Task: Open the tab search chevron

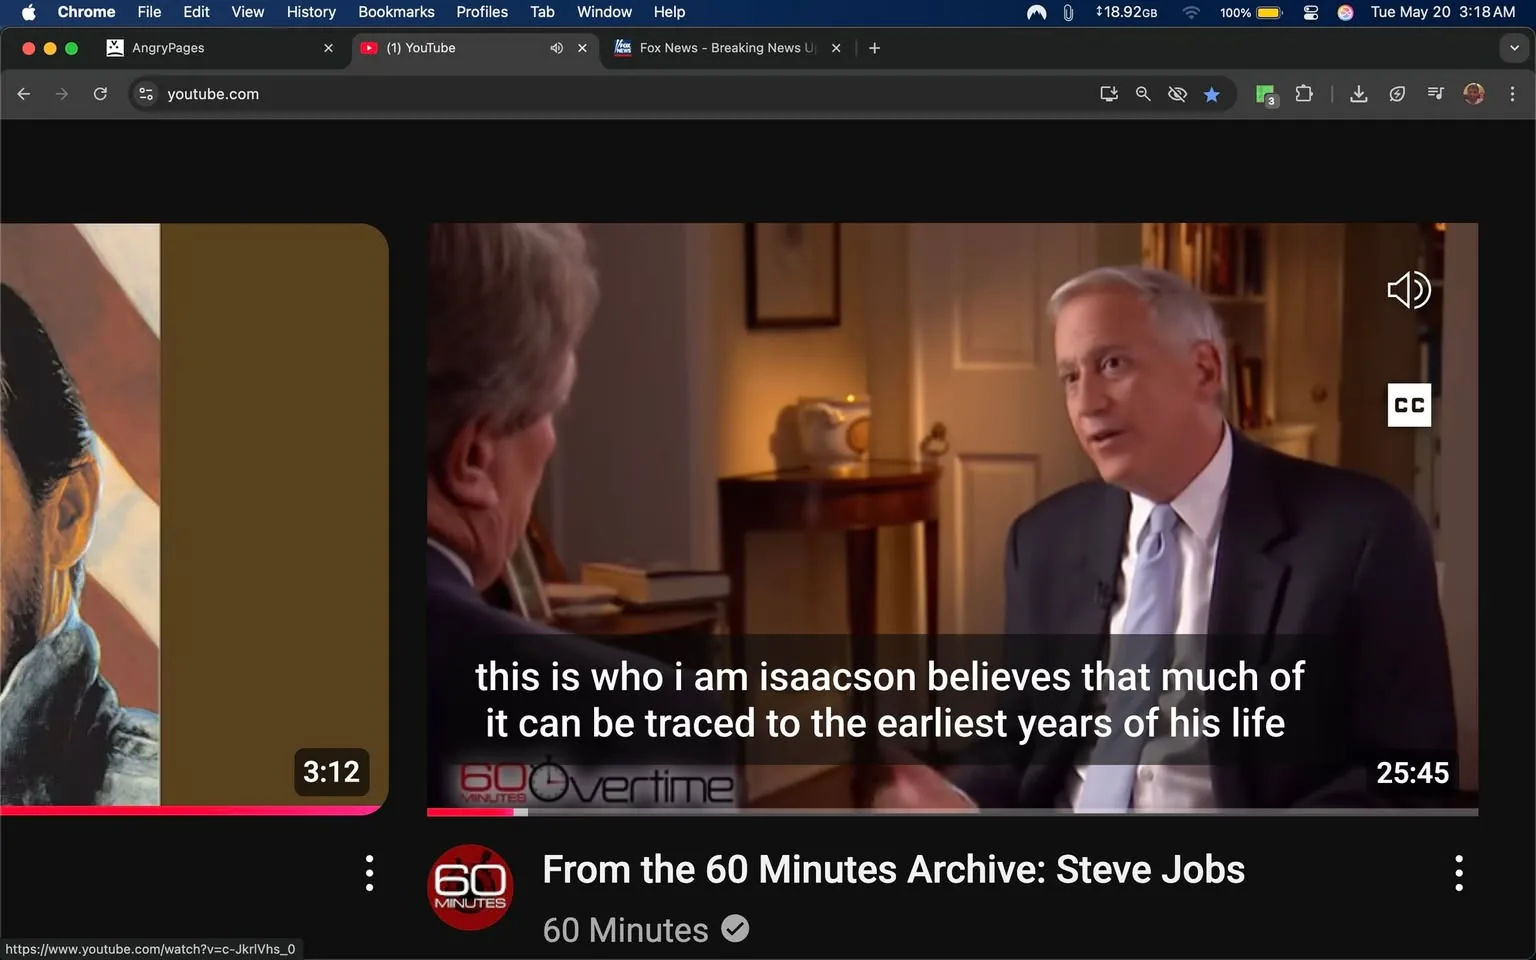Action: tap(1512, 47)
